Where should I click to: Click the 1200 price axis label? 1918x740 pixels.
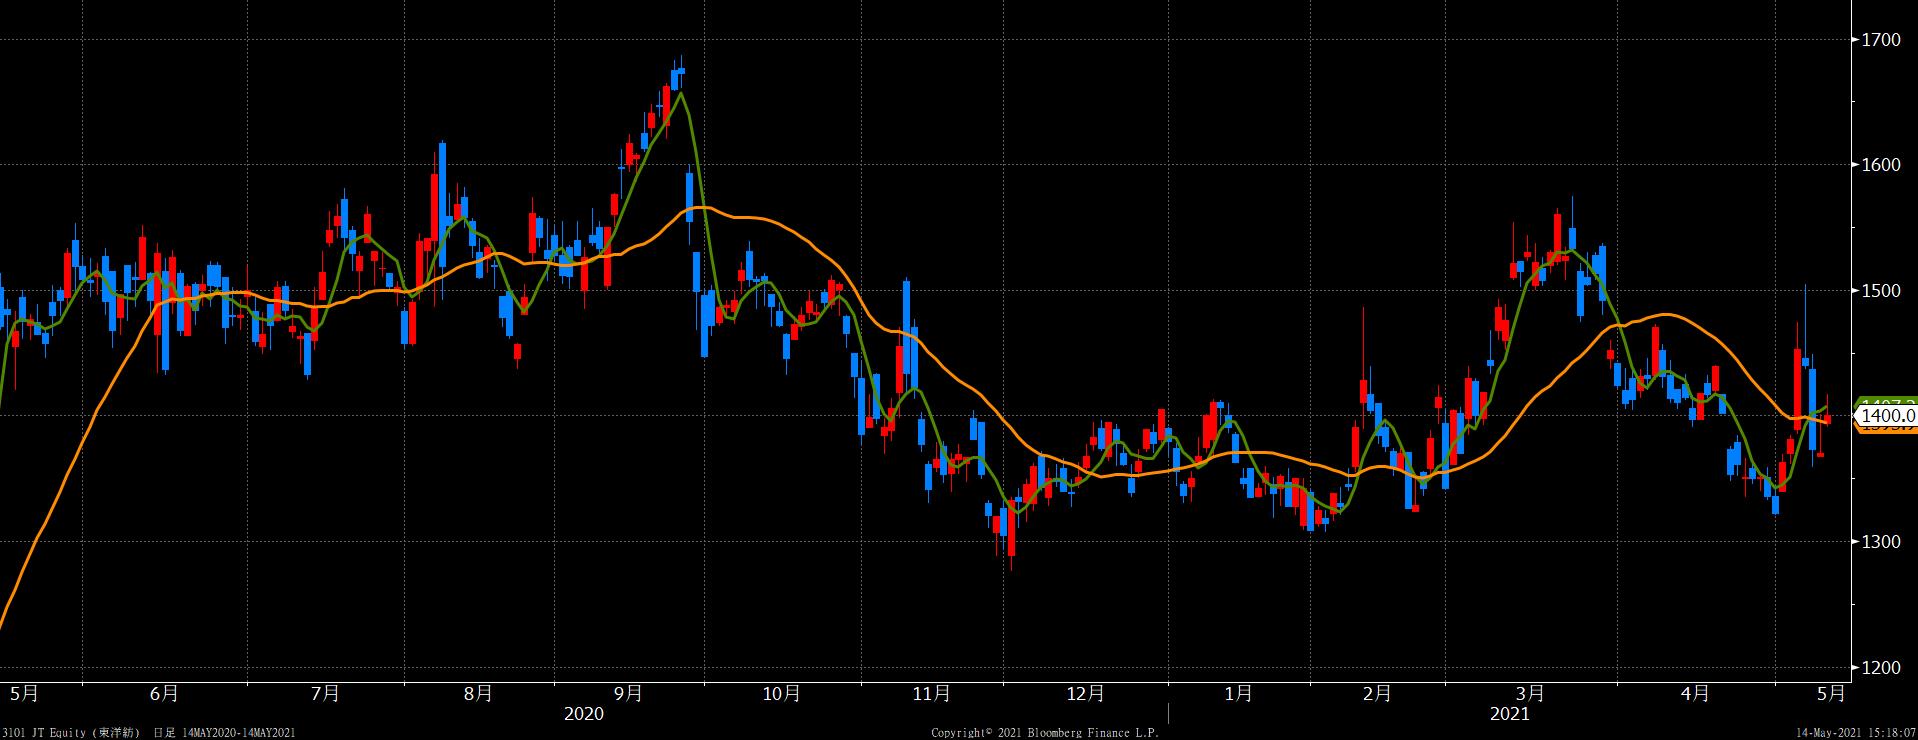tap(1881, 667)
